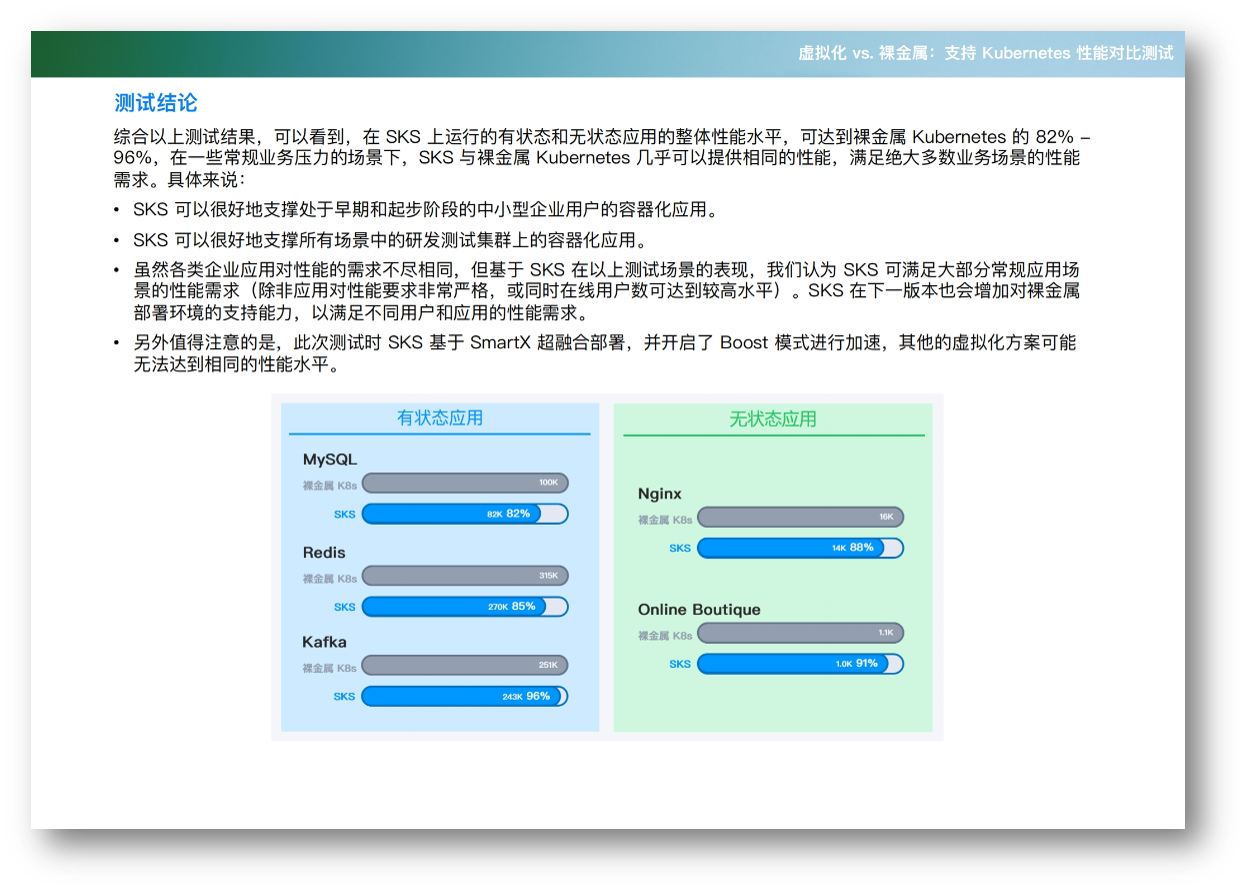
Task: Click the SKS label under Redis
Action: coord(344,607)
